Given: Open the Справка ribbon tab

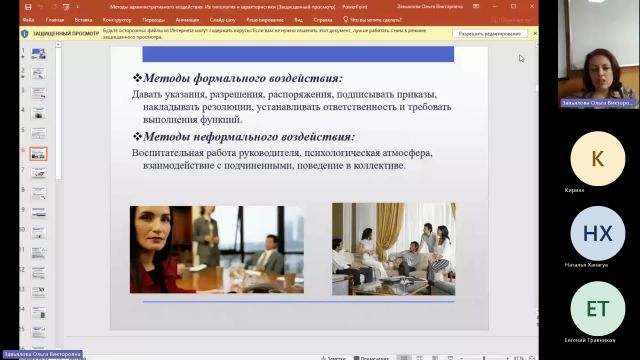Looking at the screenshot, I should click(322, 20).
